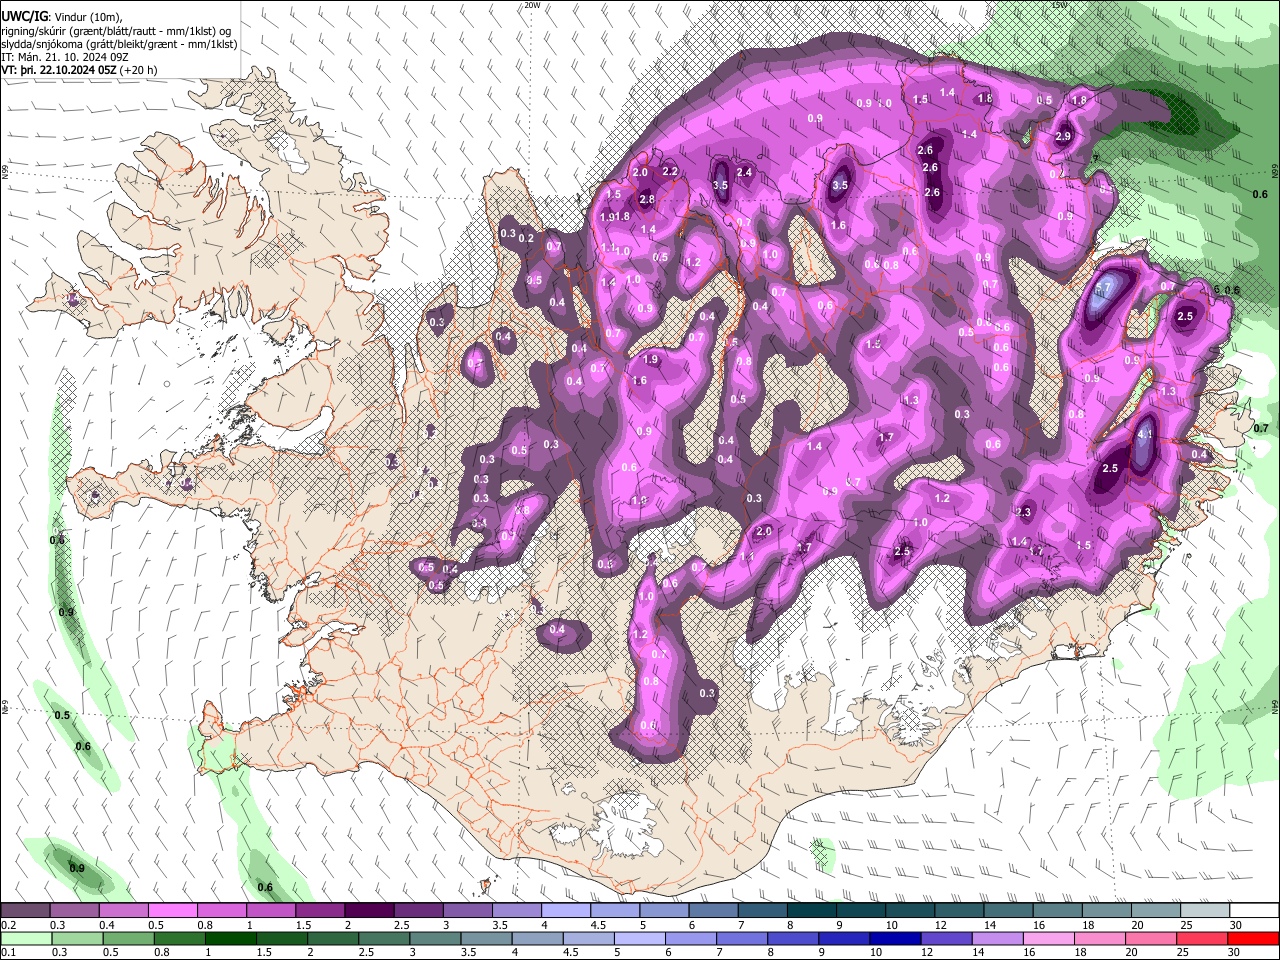Click the '15W' longitude label
The height and width of the screenshot is (960, 1280).
pos(1059,5)
